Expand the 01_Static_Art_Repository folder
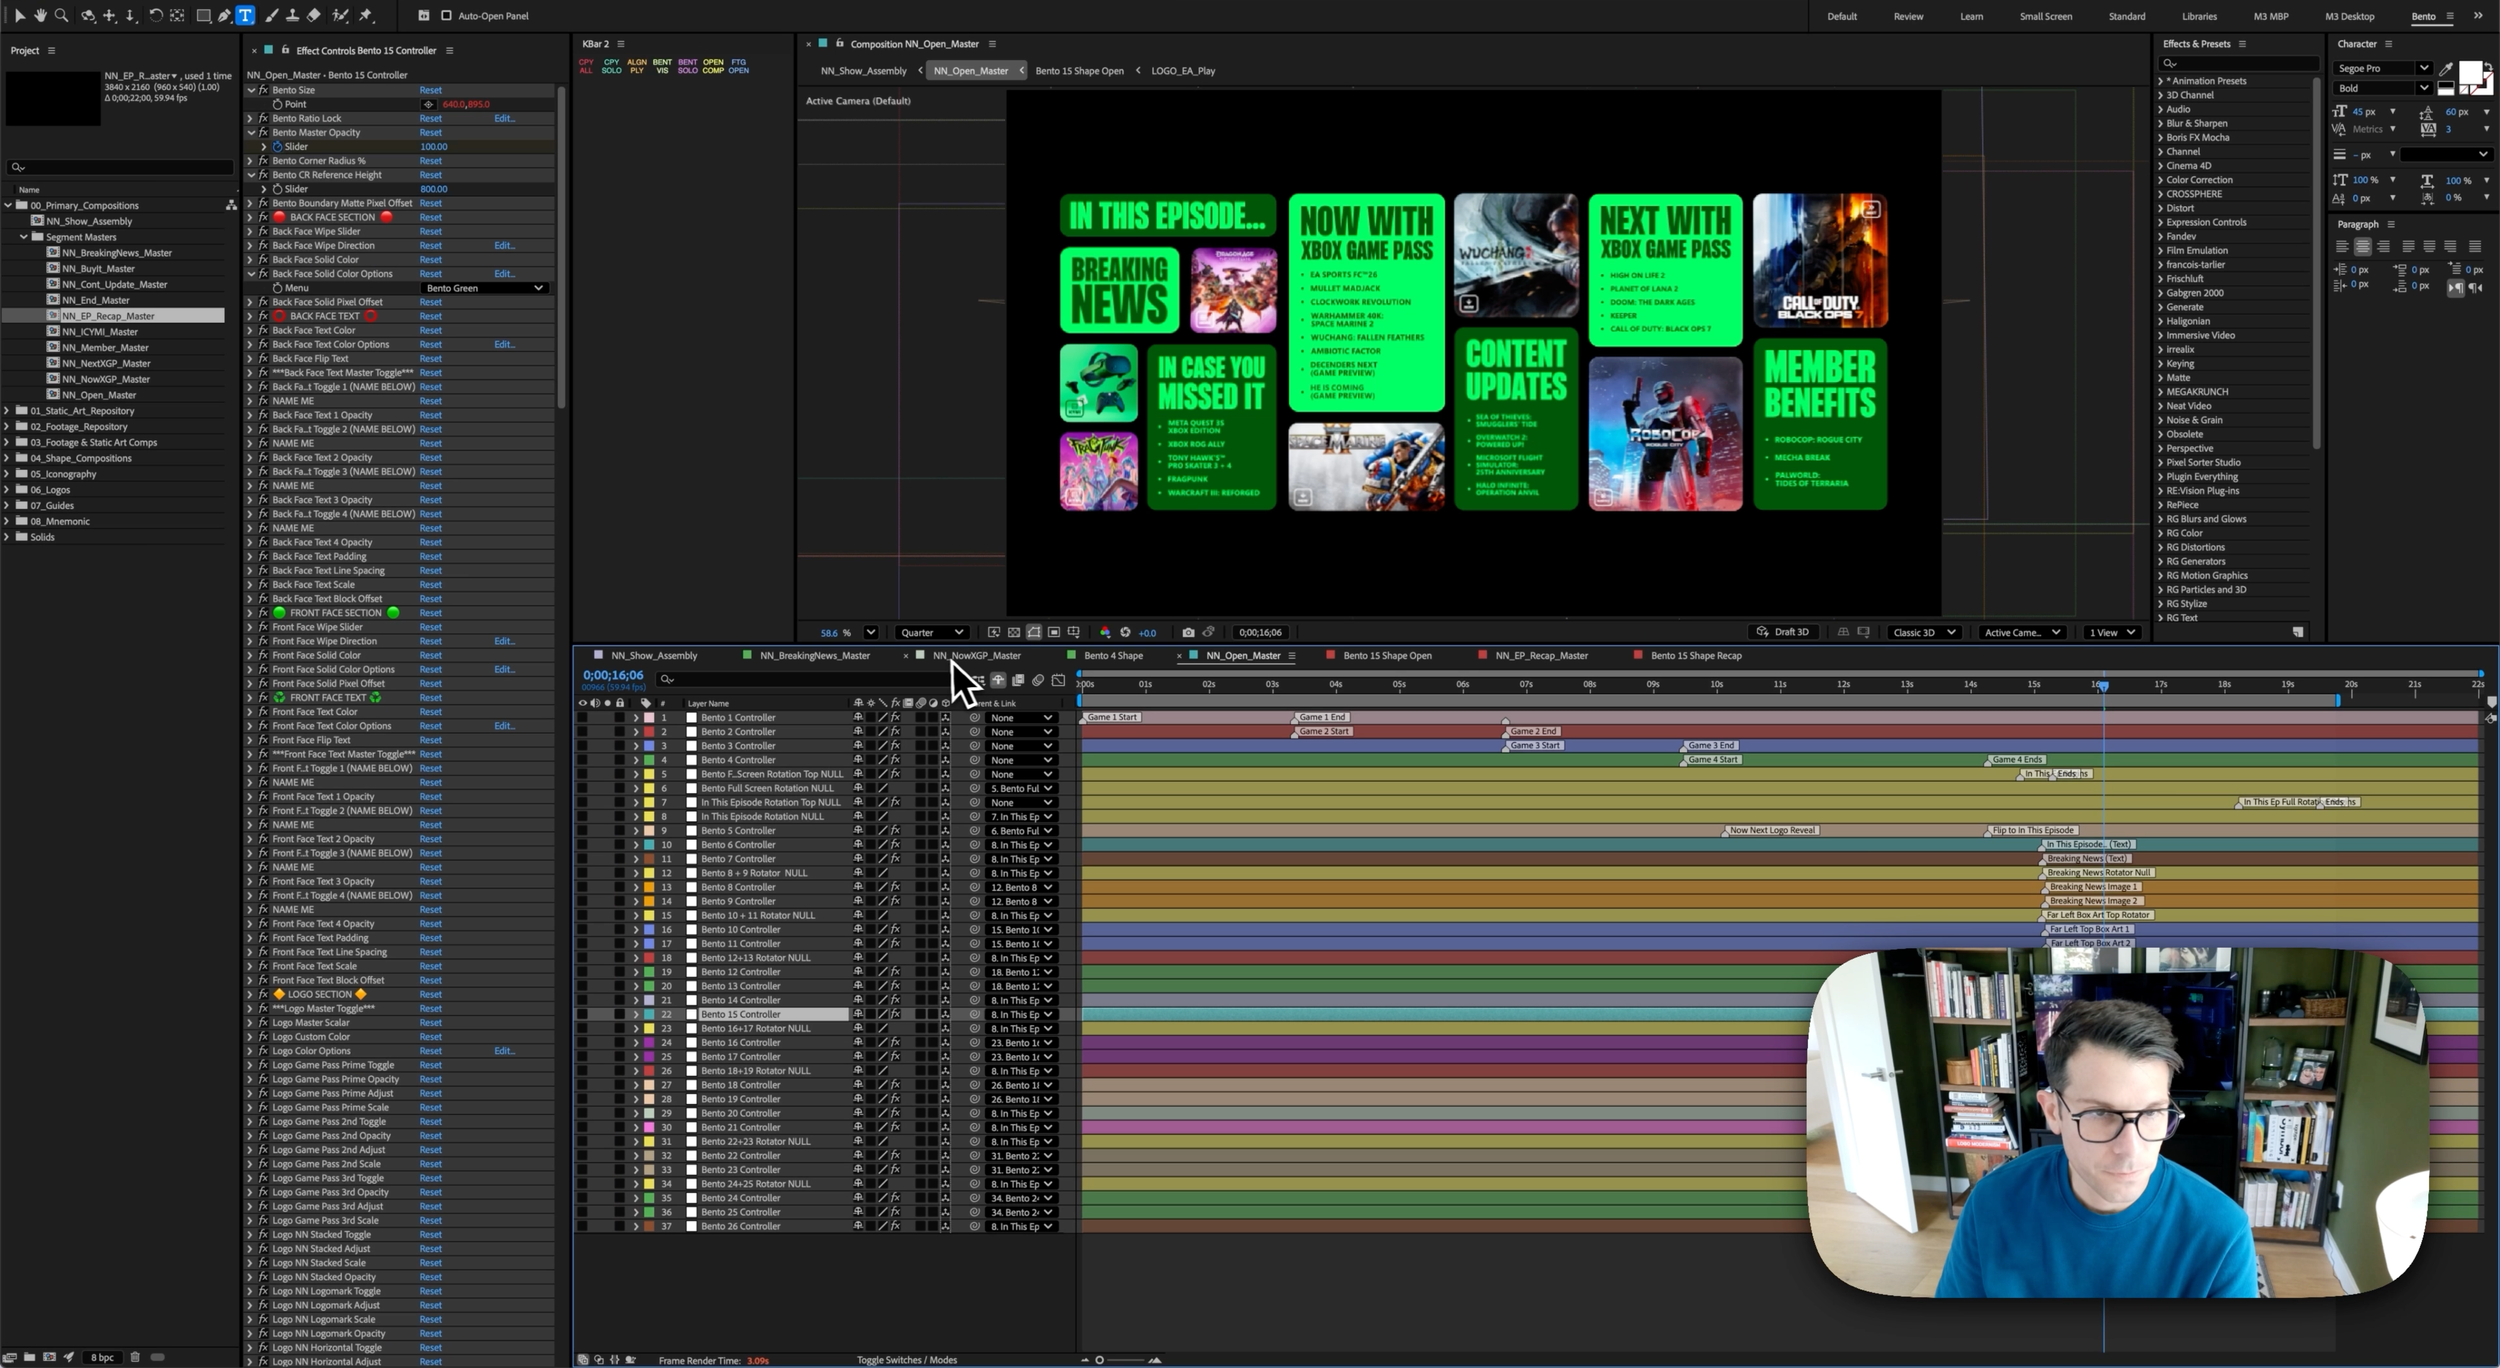Image resolution: width=2500 pixels, height=1368 pixels. click(8, 411)
